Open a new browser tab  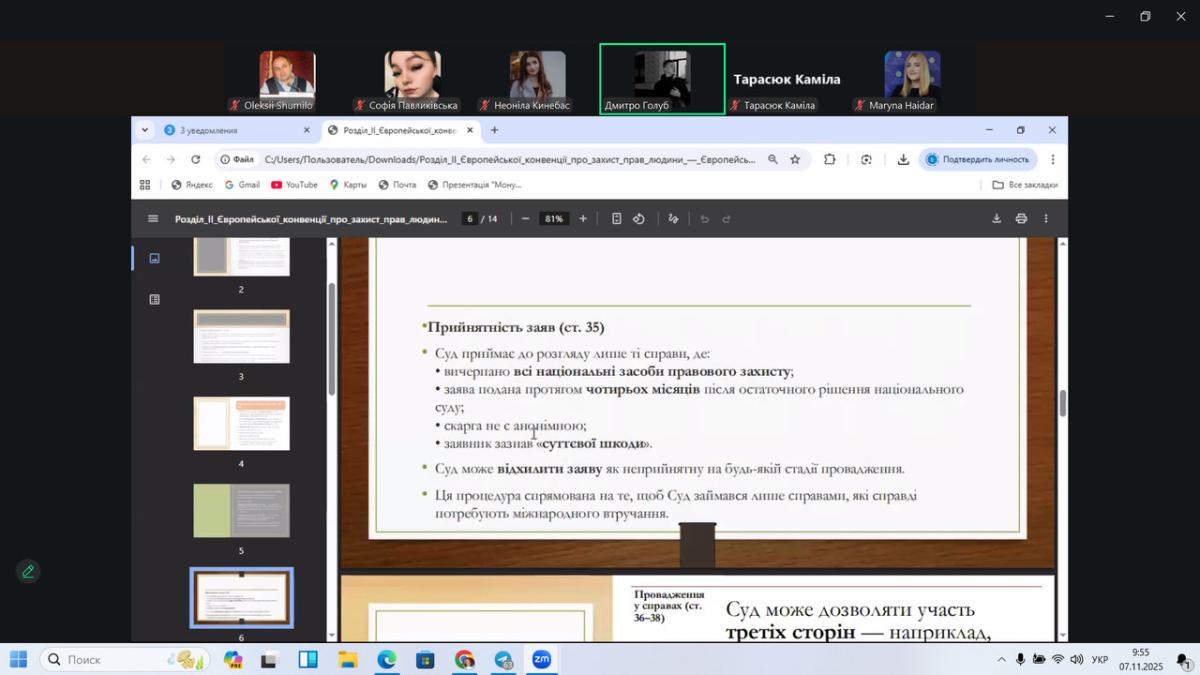click(x=494, y=130)
